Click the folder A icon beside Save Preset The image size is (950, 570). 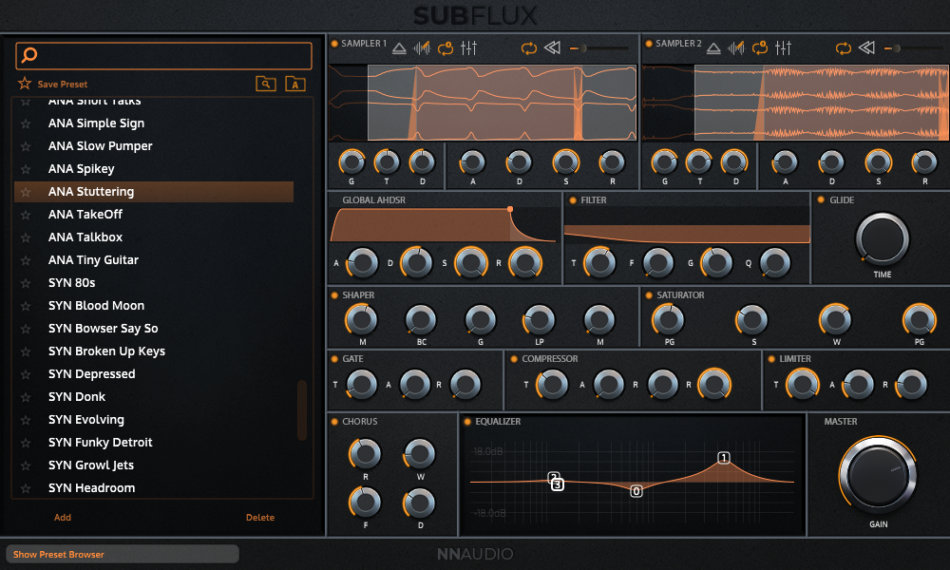coord(295,84)
